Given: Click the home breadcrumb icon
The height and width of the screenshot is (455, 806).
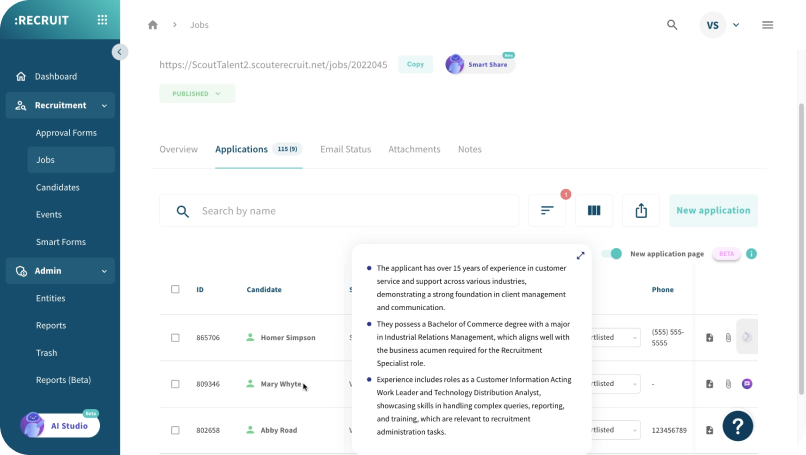Looking at the screenshot, I should [153, 25].
